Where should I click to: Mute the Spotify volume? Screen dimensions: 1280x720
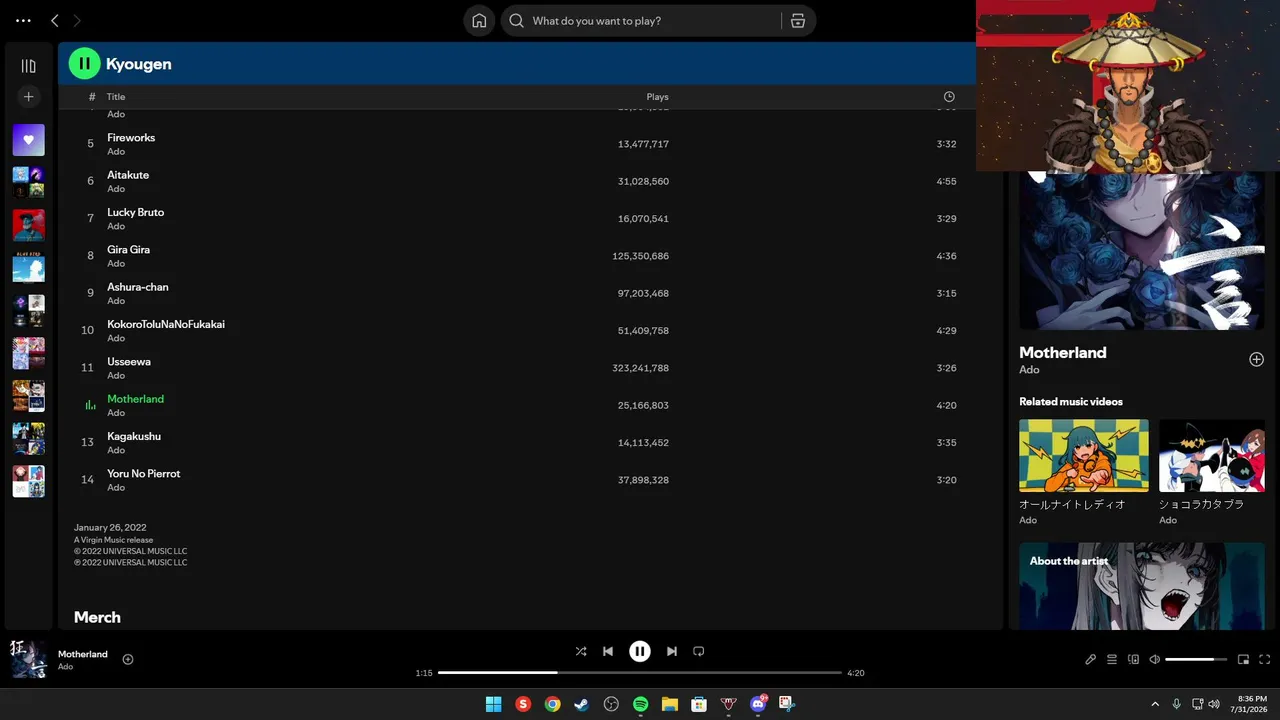click(1155, 660)
